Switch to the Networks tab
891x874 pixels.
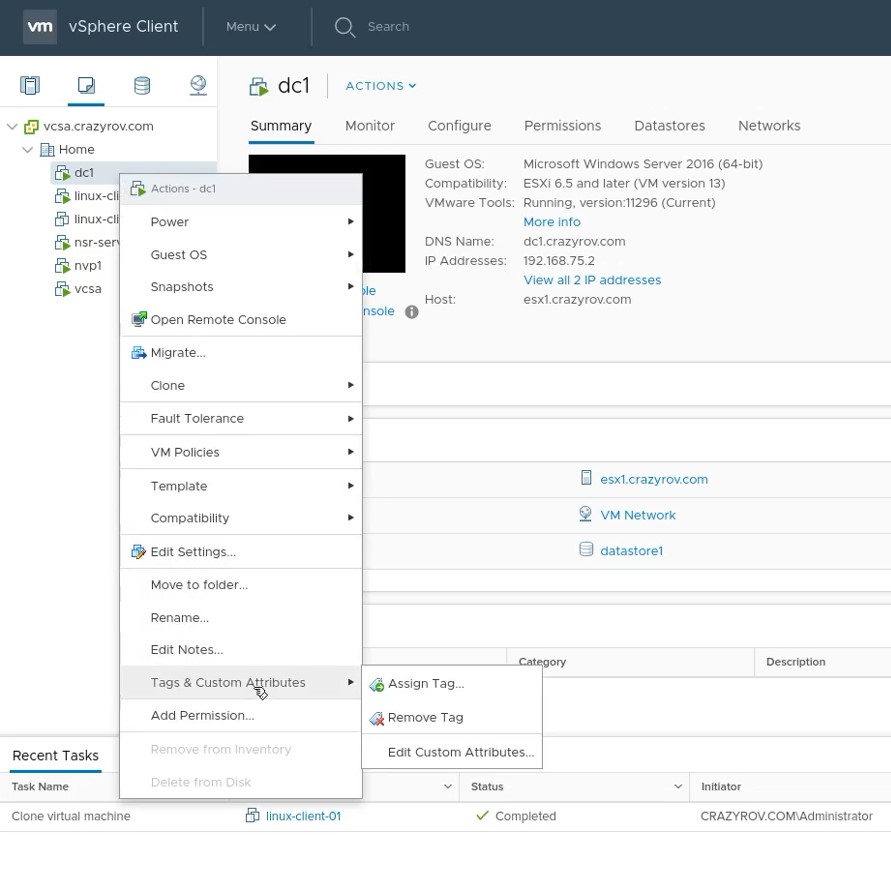(x=769, y=126)
